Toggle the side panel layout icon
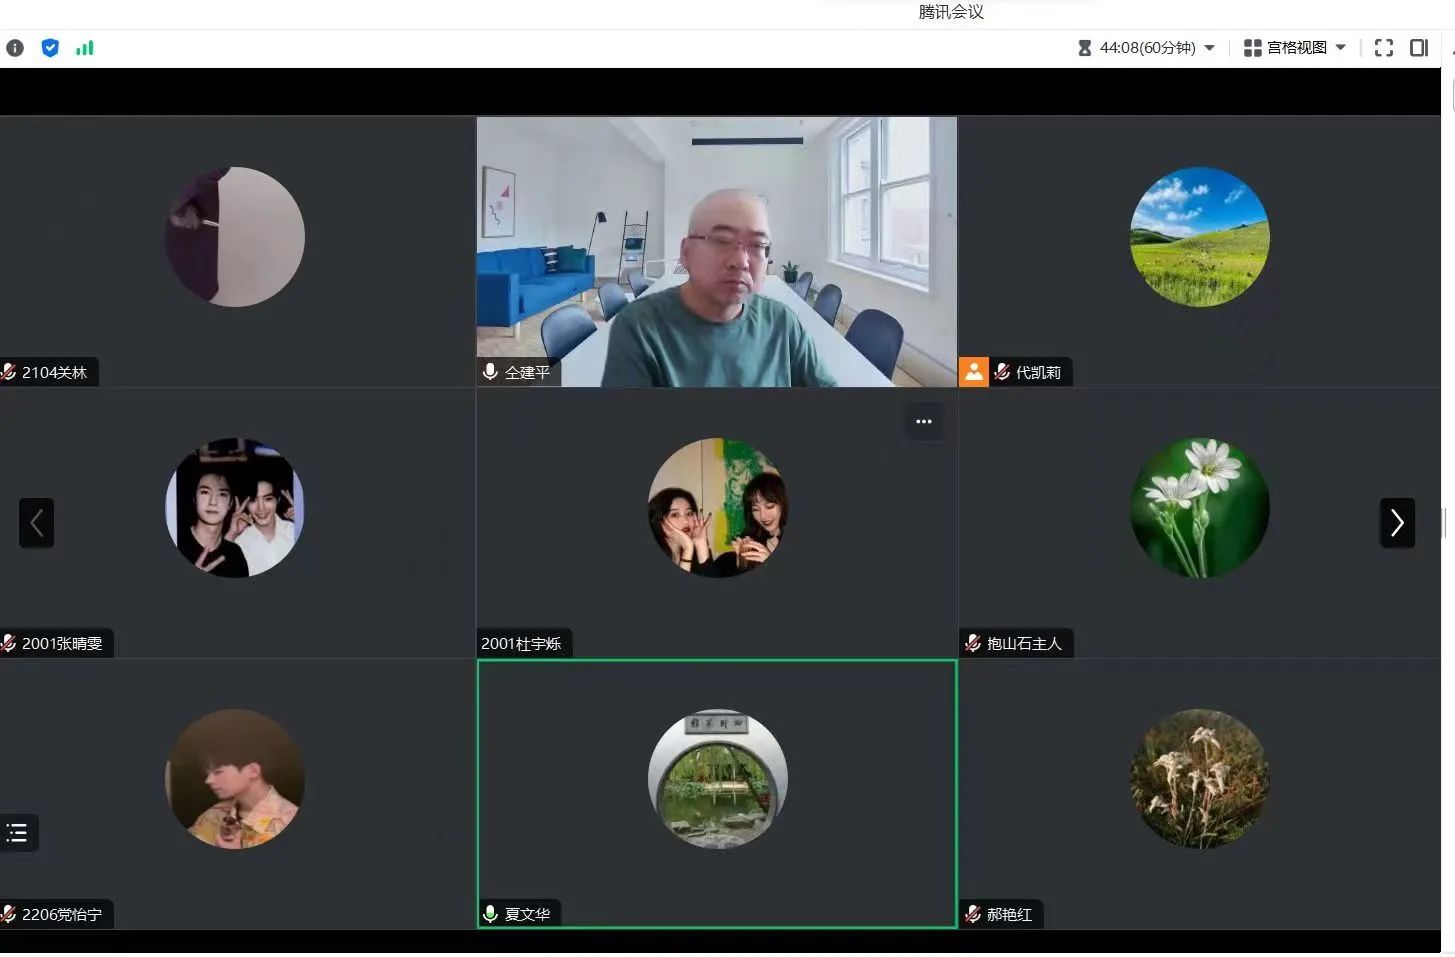1455x957 pixels. [x=1419, y=48]
